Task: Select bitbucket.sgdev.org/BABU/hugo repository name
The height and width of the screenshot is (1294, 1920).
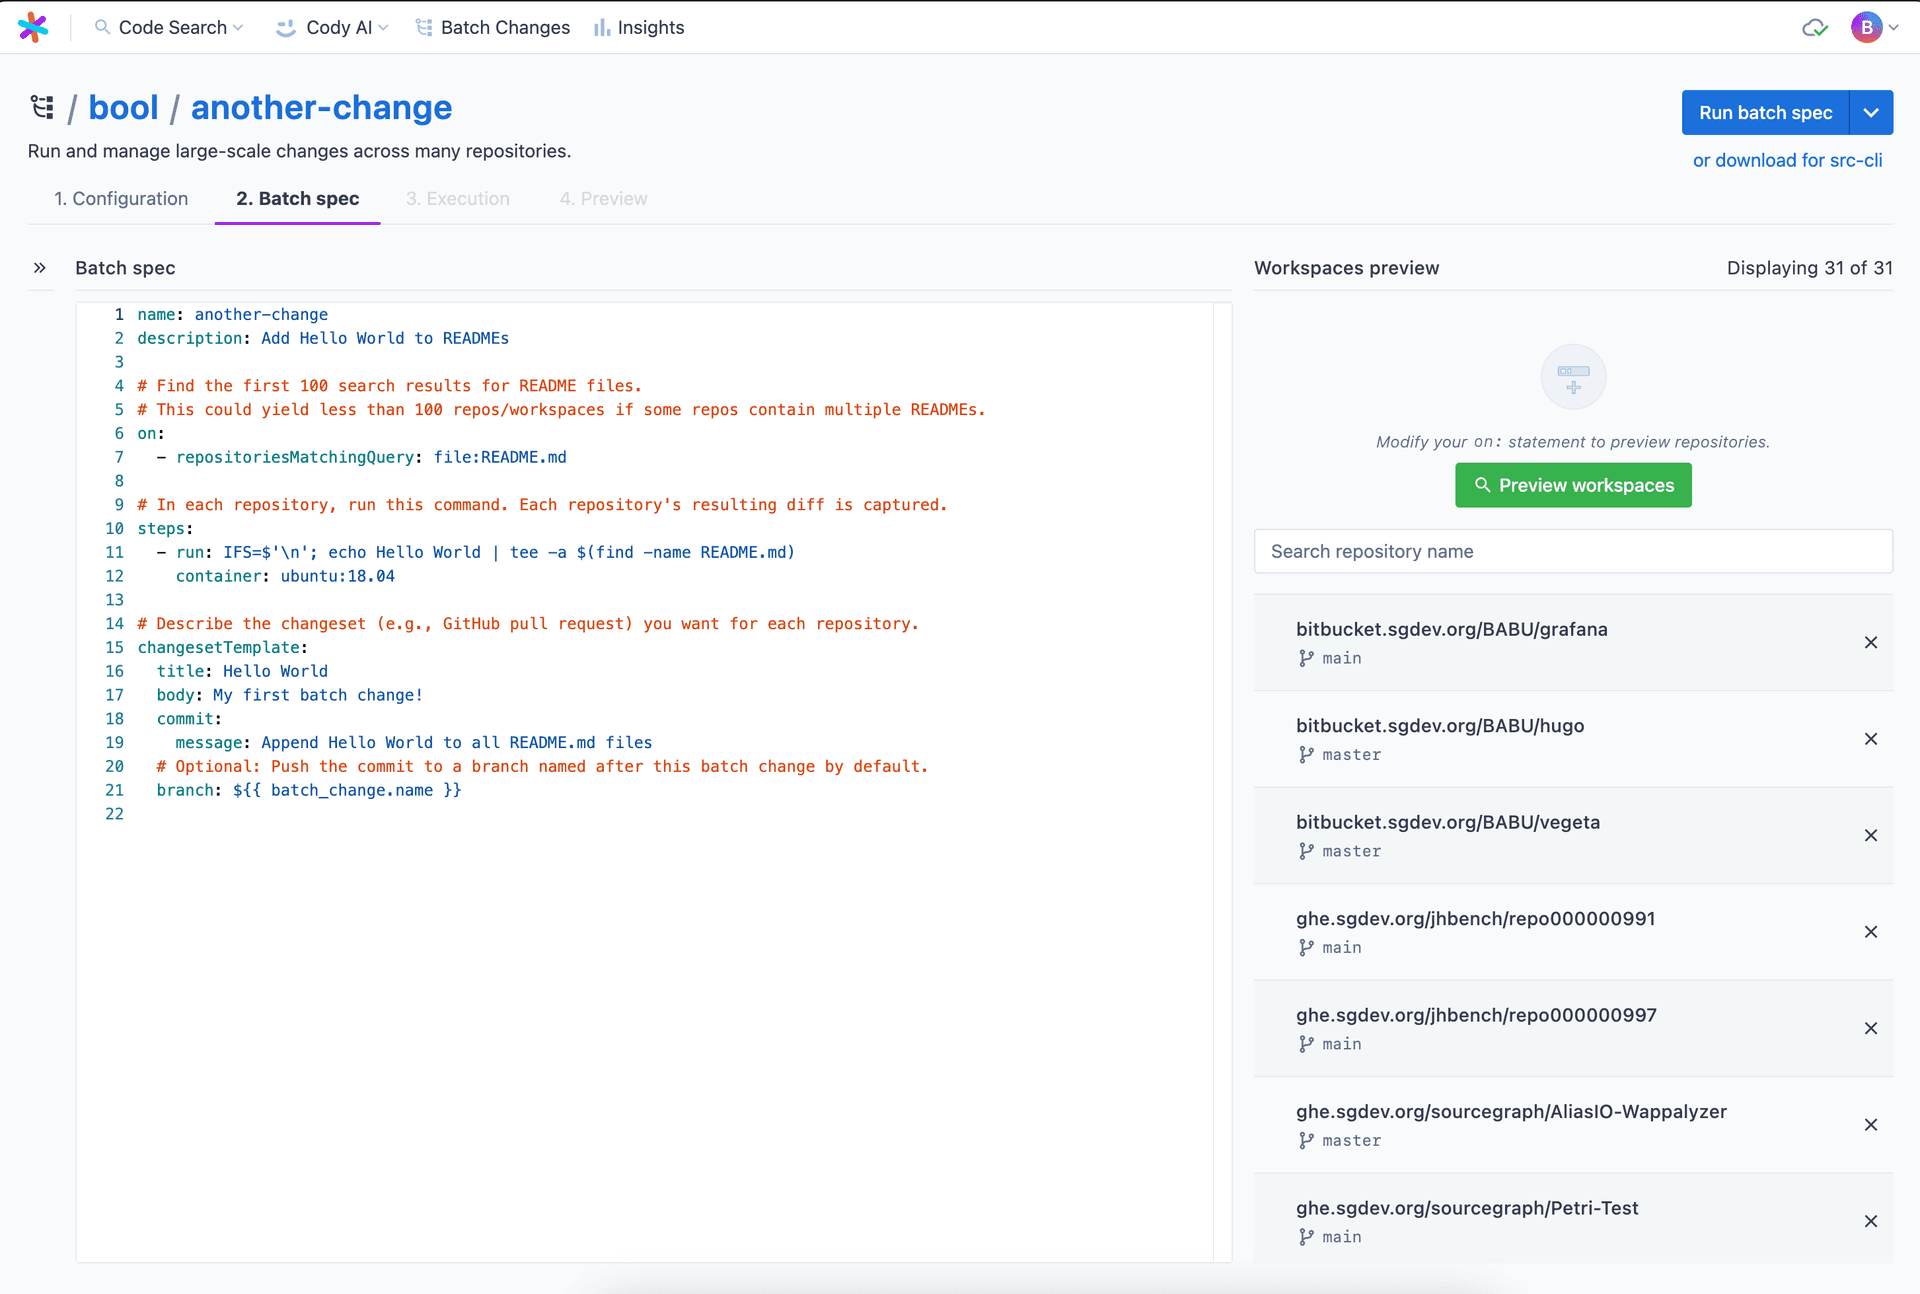Action: [x=1440, y=726]
